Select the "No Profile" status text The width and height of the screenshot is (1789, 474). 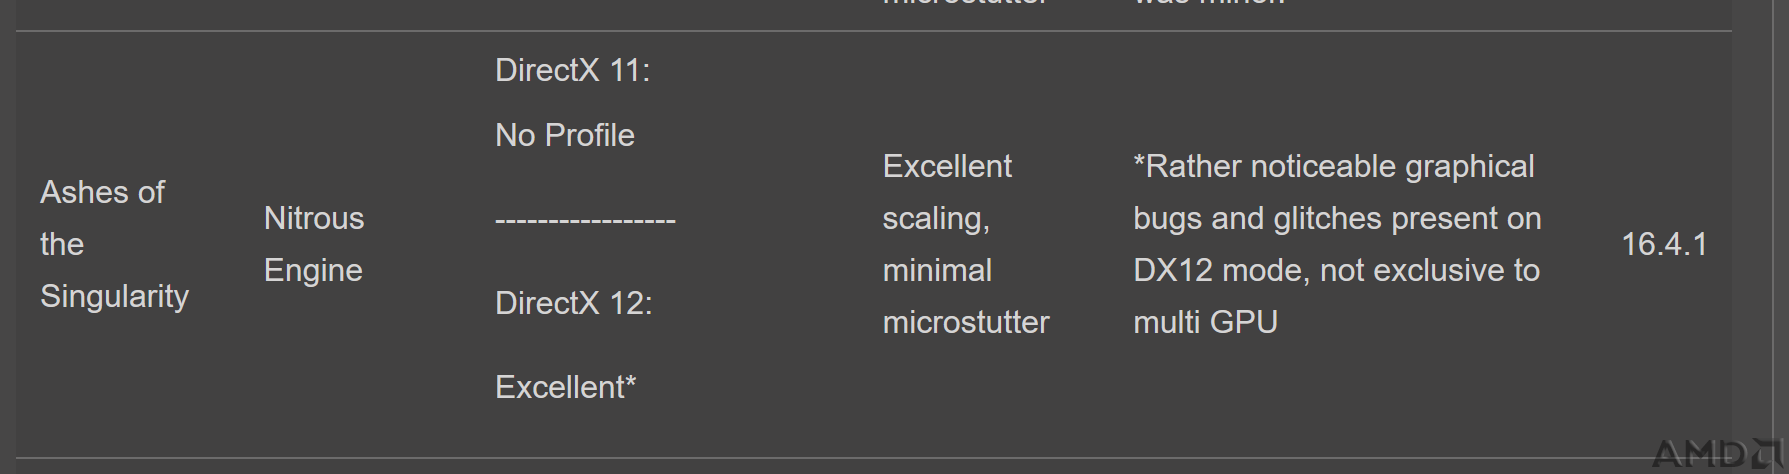pos(565,135)
